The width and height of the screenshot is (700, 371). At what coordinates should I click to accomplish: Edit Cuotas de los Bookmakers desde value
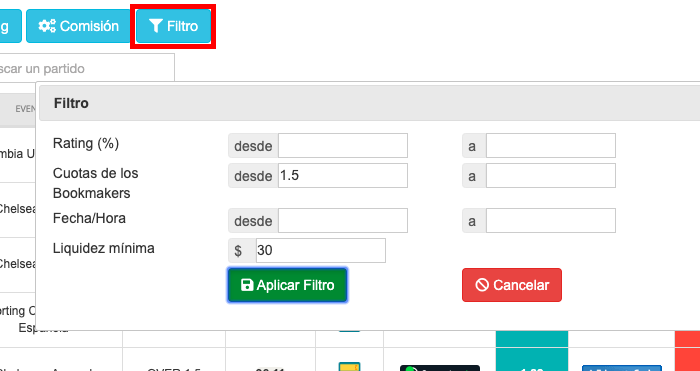[342, 175]
